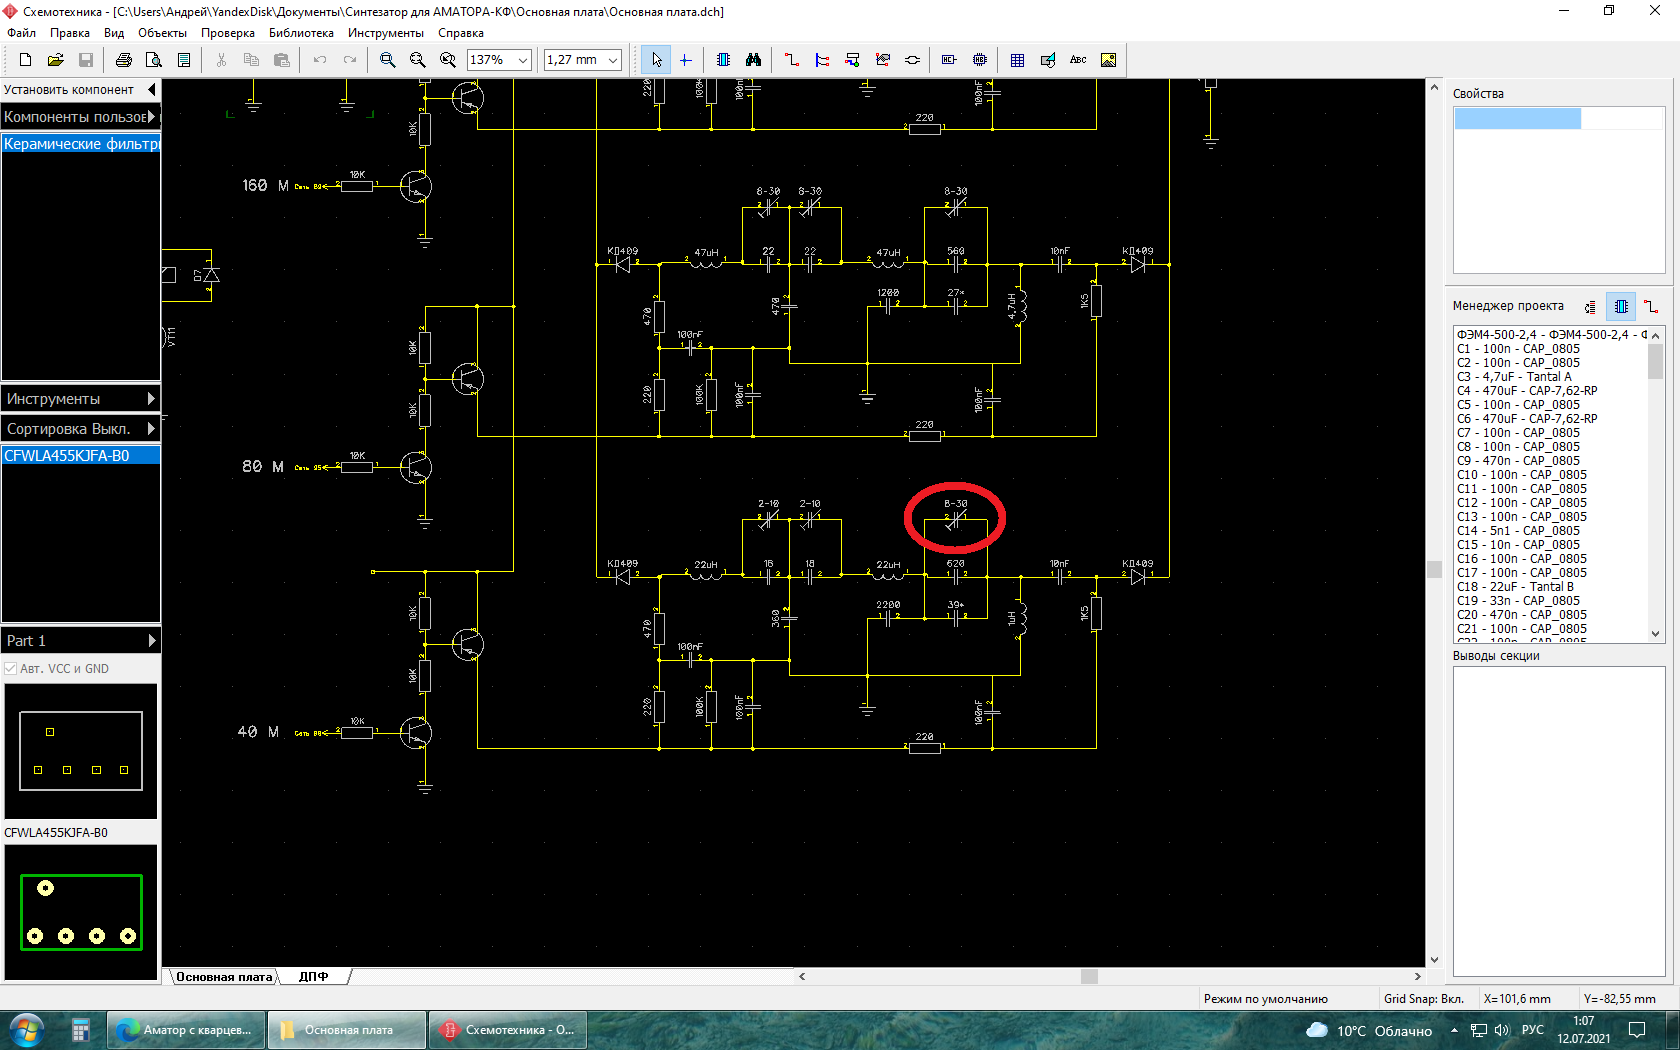Select the Керамические фильтры library
The image size is (1680, 1050).
pyautogui.click(x=80, y=144)
